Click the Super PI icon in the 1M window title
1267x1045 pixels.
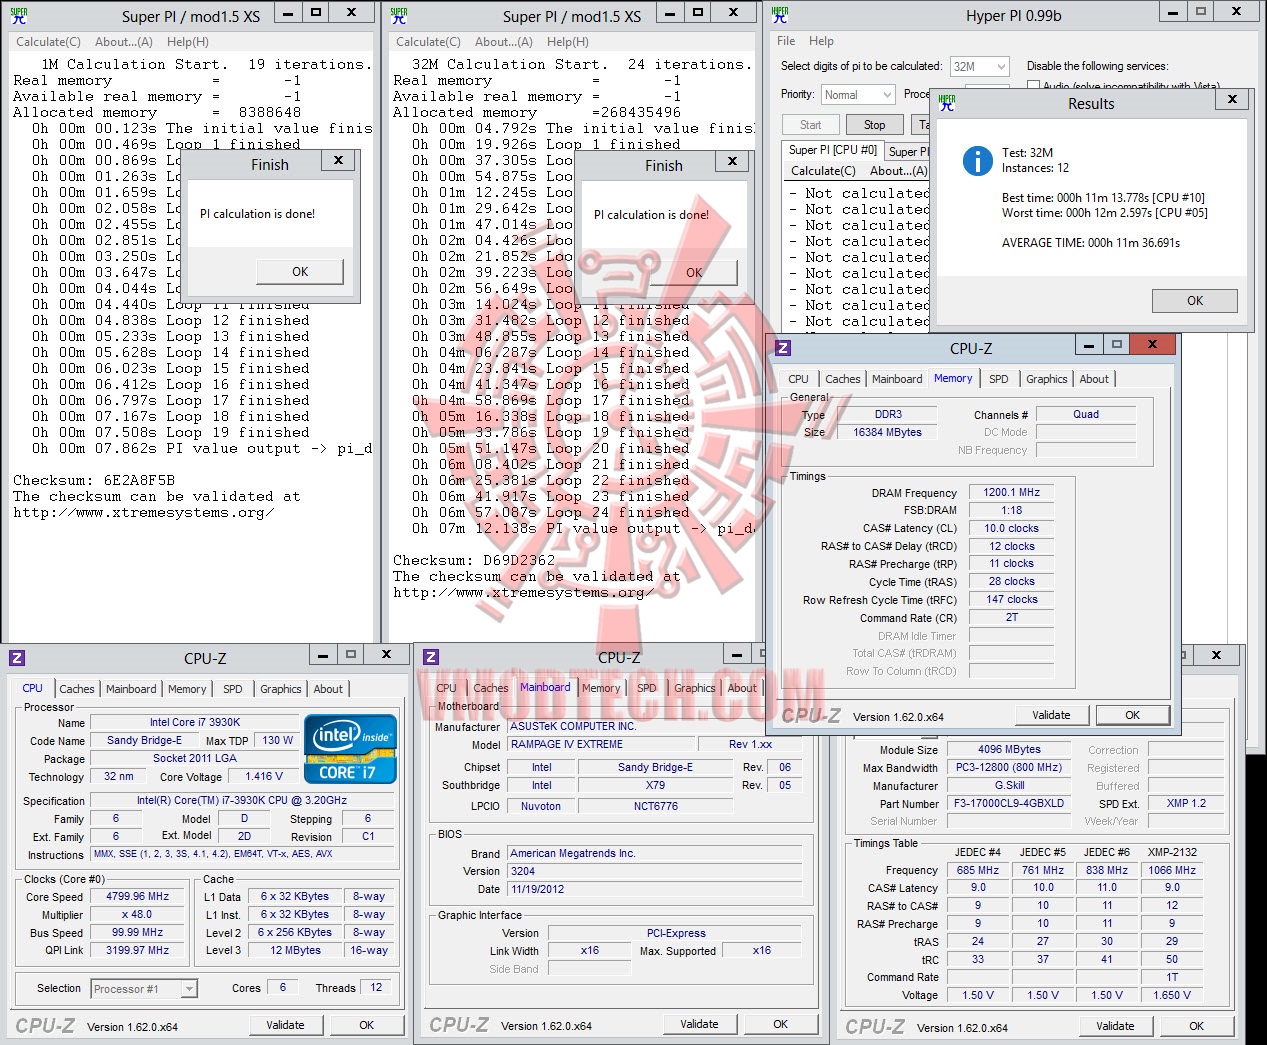tap(18, 15)
